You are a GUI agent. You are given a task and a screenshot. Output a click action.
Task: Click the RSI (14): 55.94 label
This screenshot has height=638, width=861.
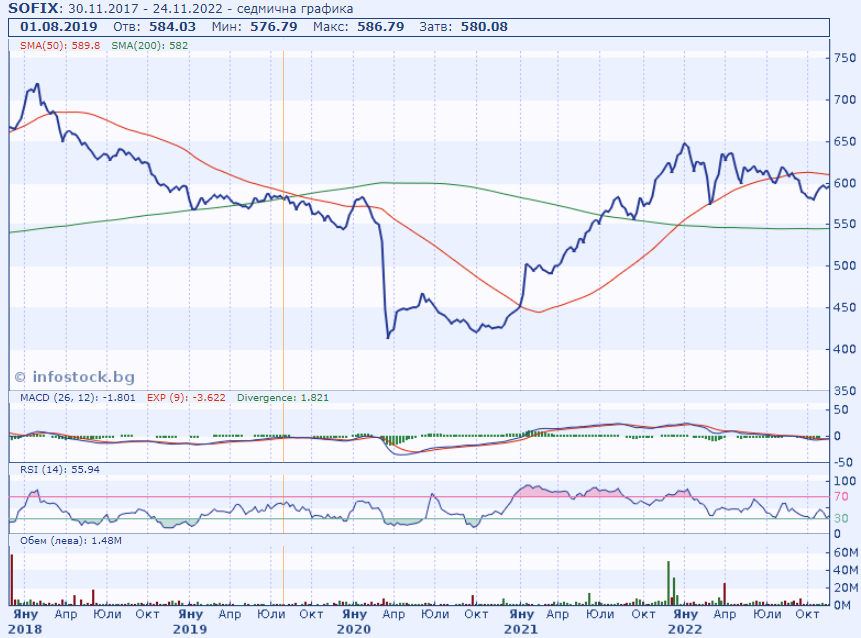pos(60,469)
